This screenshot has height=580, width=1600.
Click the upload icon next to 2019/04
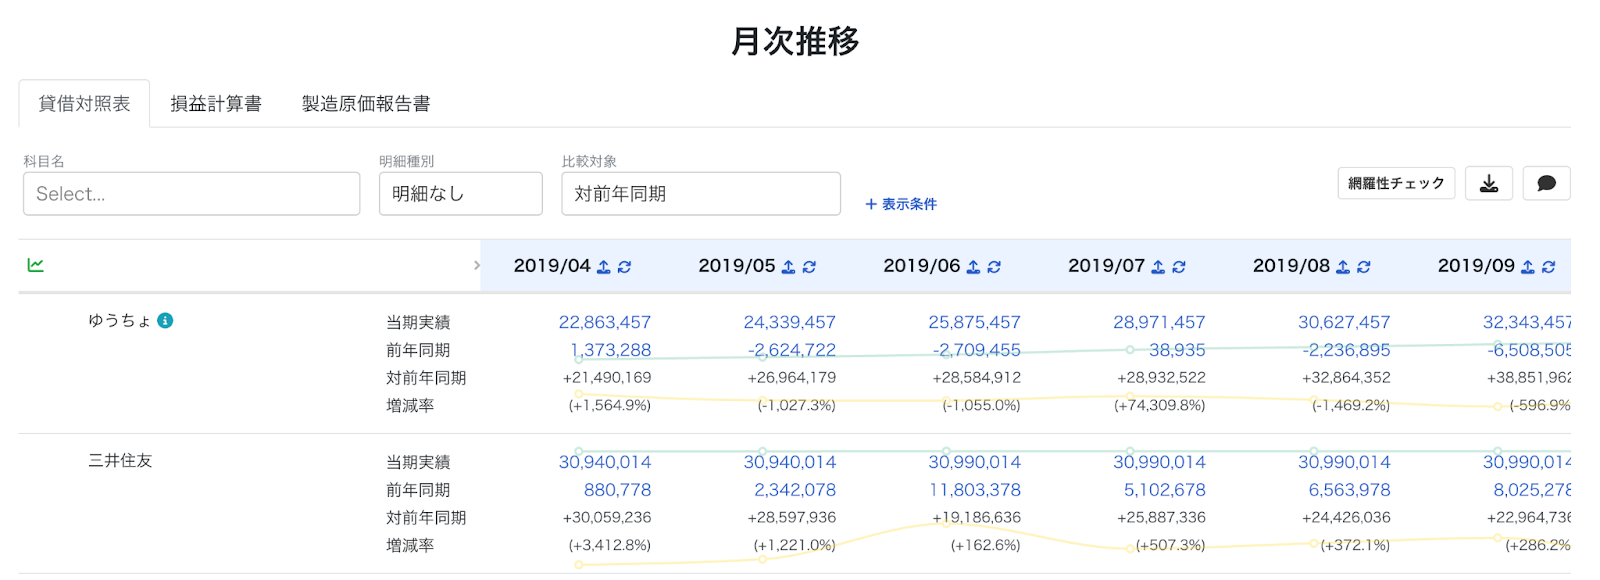pos(604,267)
